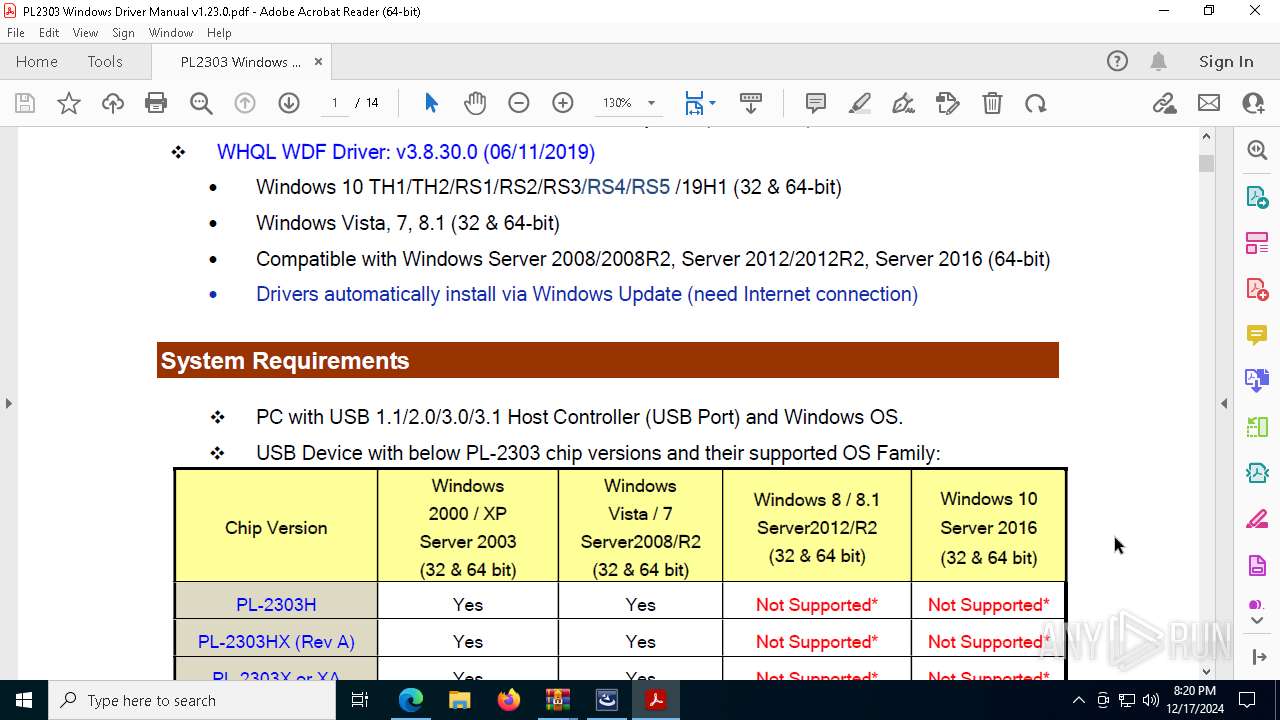Screen dimensions: 1280x720
Task: Select the highlighter pen tool
Action: pyautogui.click(x=859, y=103)
